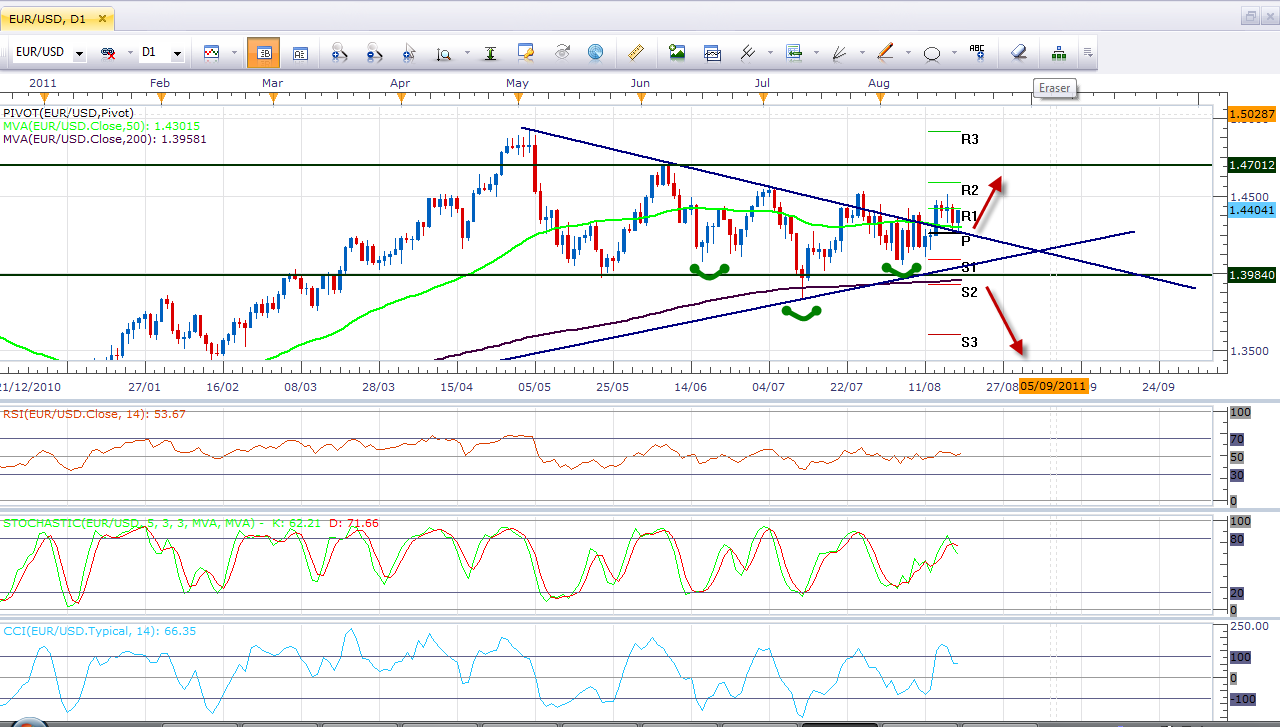Open the EUR/USD symbol dropdown
1280x727 pixels.
pyautogui.click(x=79, y=53)
